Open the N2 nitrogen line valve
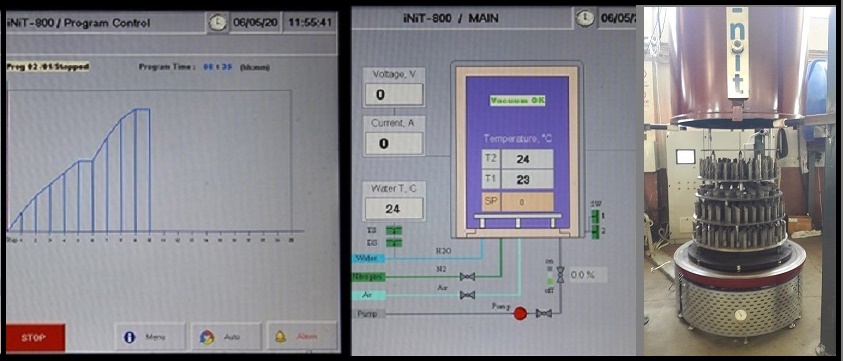The image size is (843, 361). [467, 277]
